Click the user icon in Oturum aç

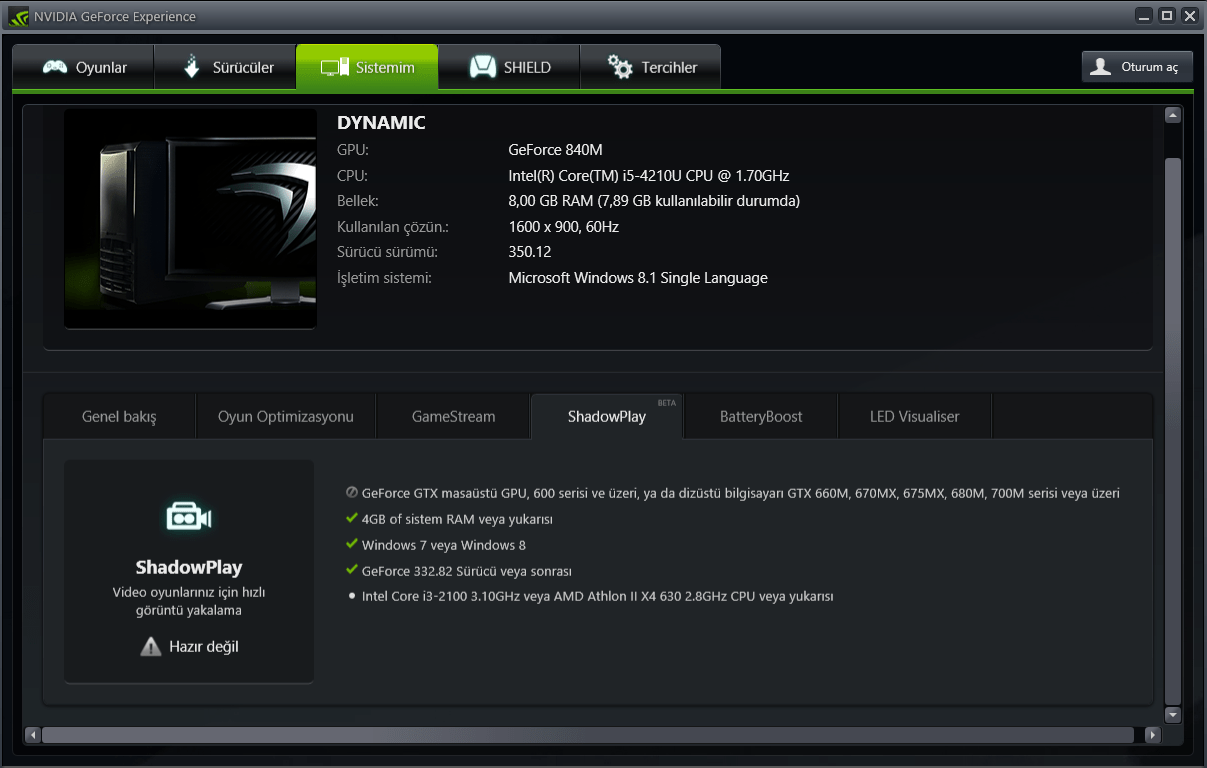(1101, 67)
